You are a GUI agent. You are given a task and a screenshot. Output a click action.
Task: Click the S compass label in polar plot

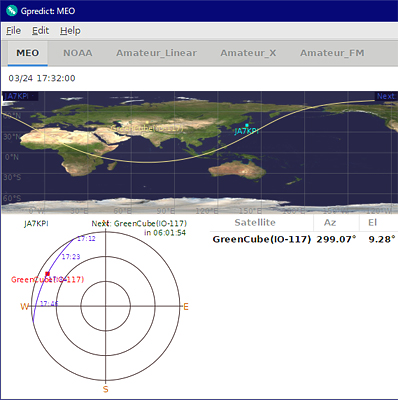click(106, 389)
